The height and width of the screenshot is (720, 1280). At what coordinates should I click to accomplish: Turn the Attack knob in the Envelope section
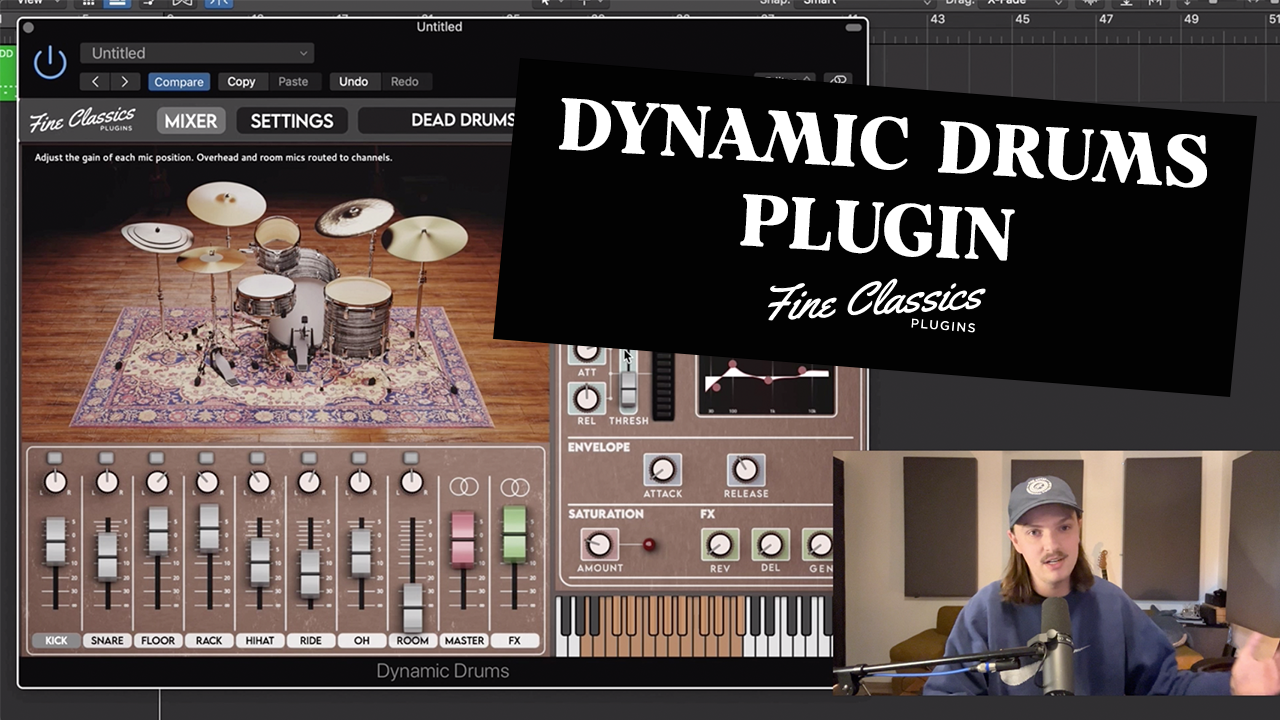[x=661, y=471]
